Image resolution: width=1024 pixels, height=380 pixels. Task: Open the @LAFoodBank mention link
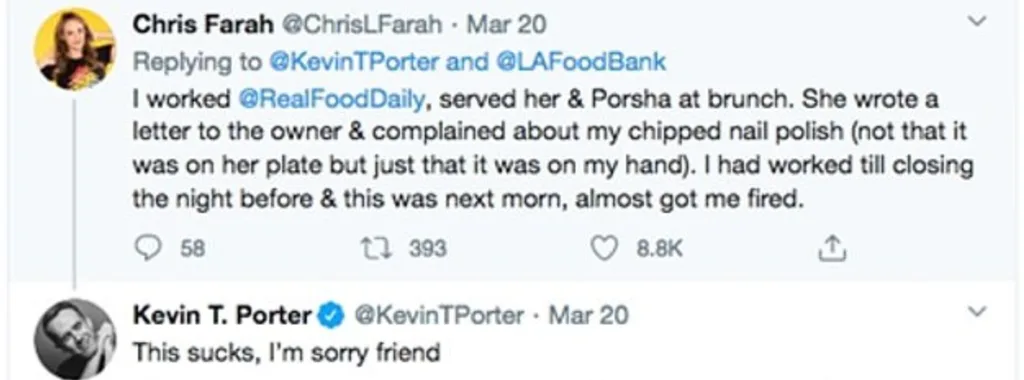point(581,62)
